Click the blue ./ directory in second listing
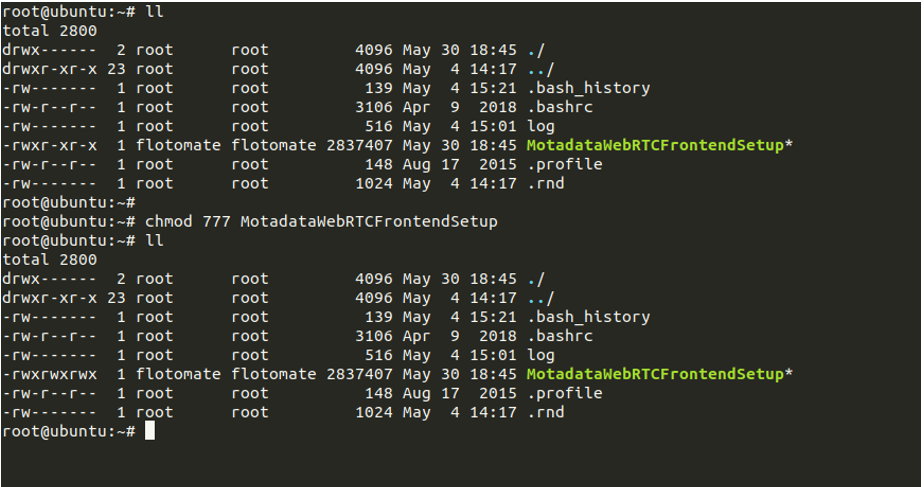Screen dimensions: 924x487 pyautogui.click(x=536, y=279)
